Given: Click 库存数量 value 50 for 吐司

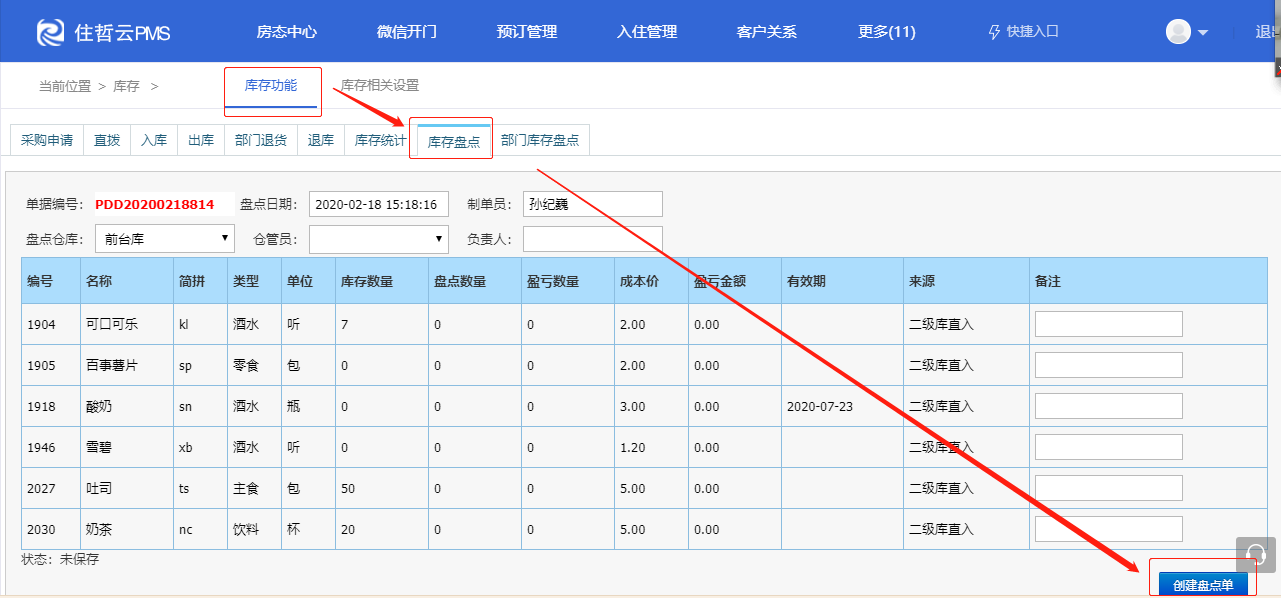Looking at the screenshot, I should [348, 489].
